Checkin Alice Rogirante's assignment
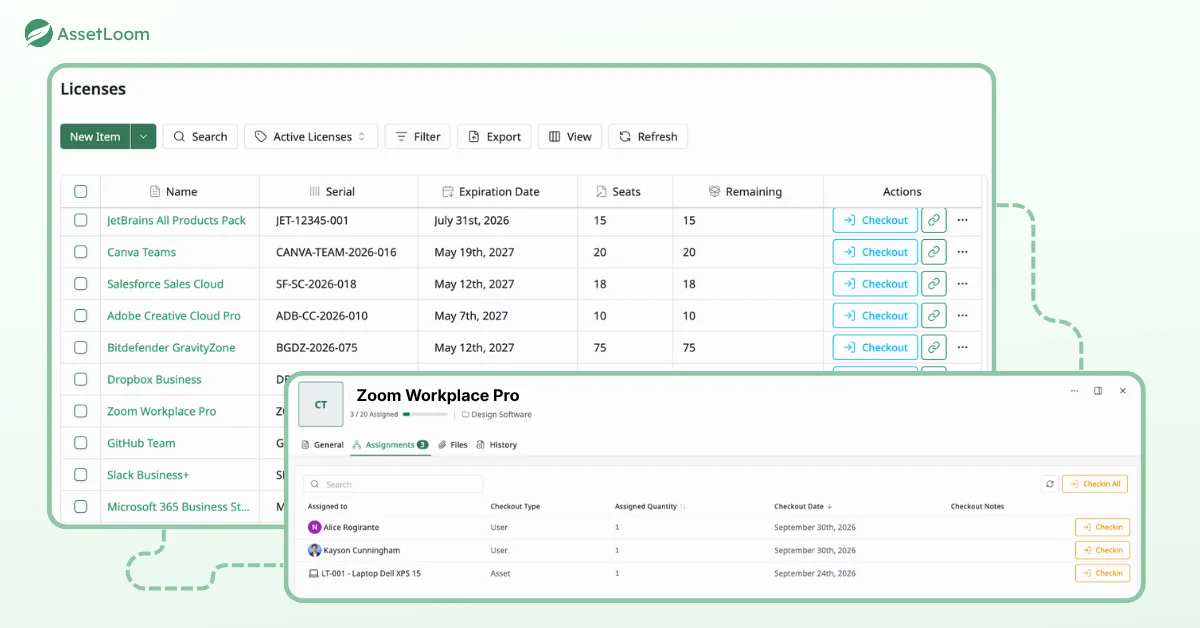 pos(1102,527)
